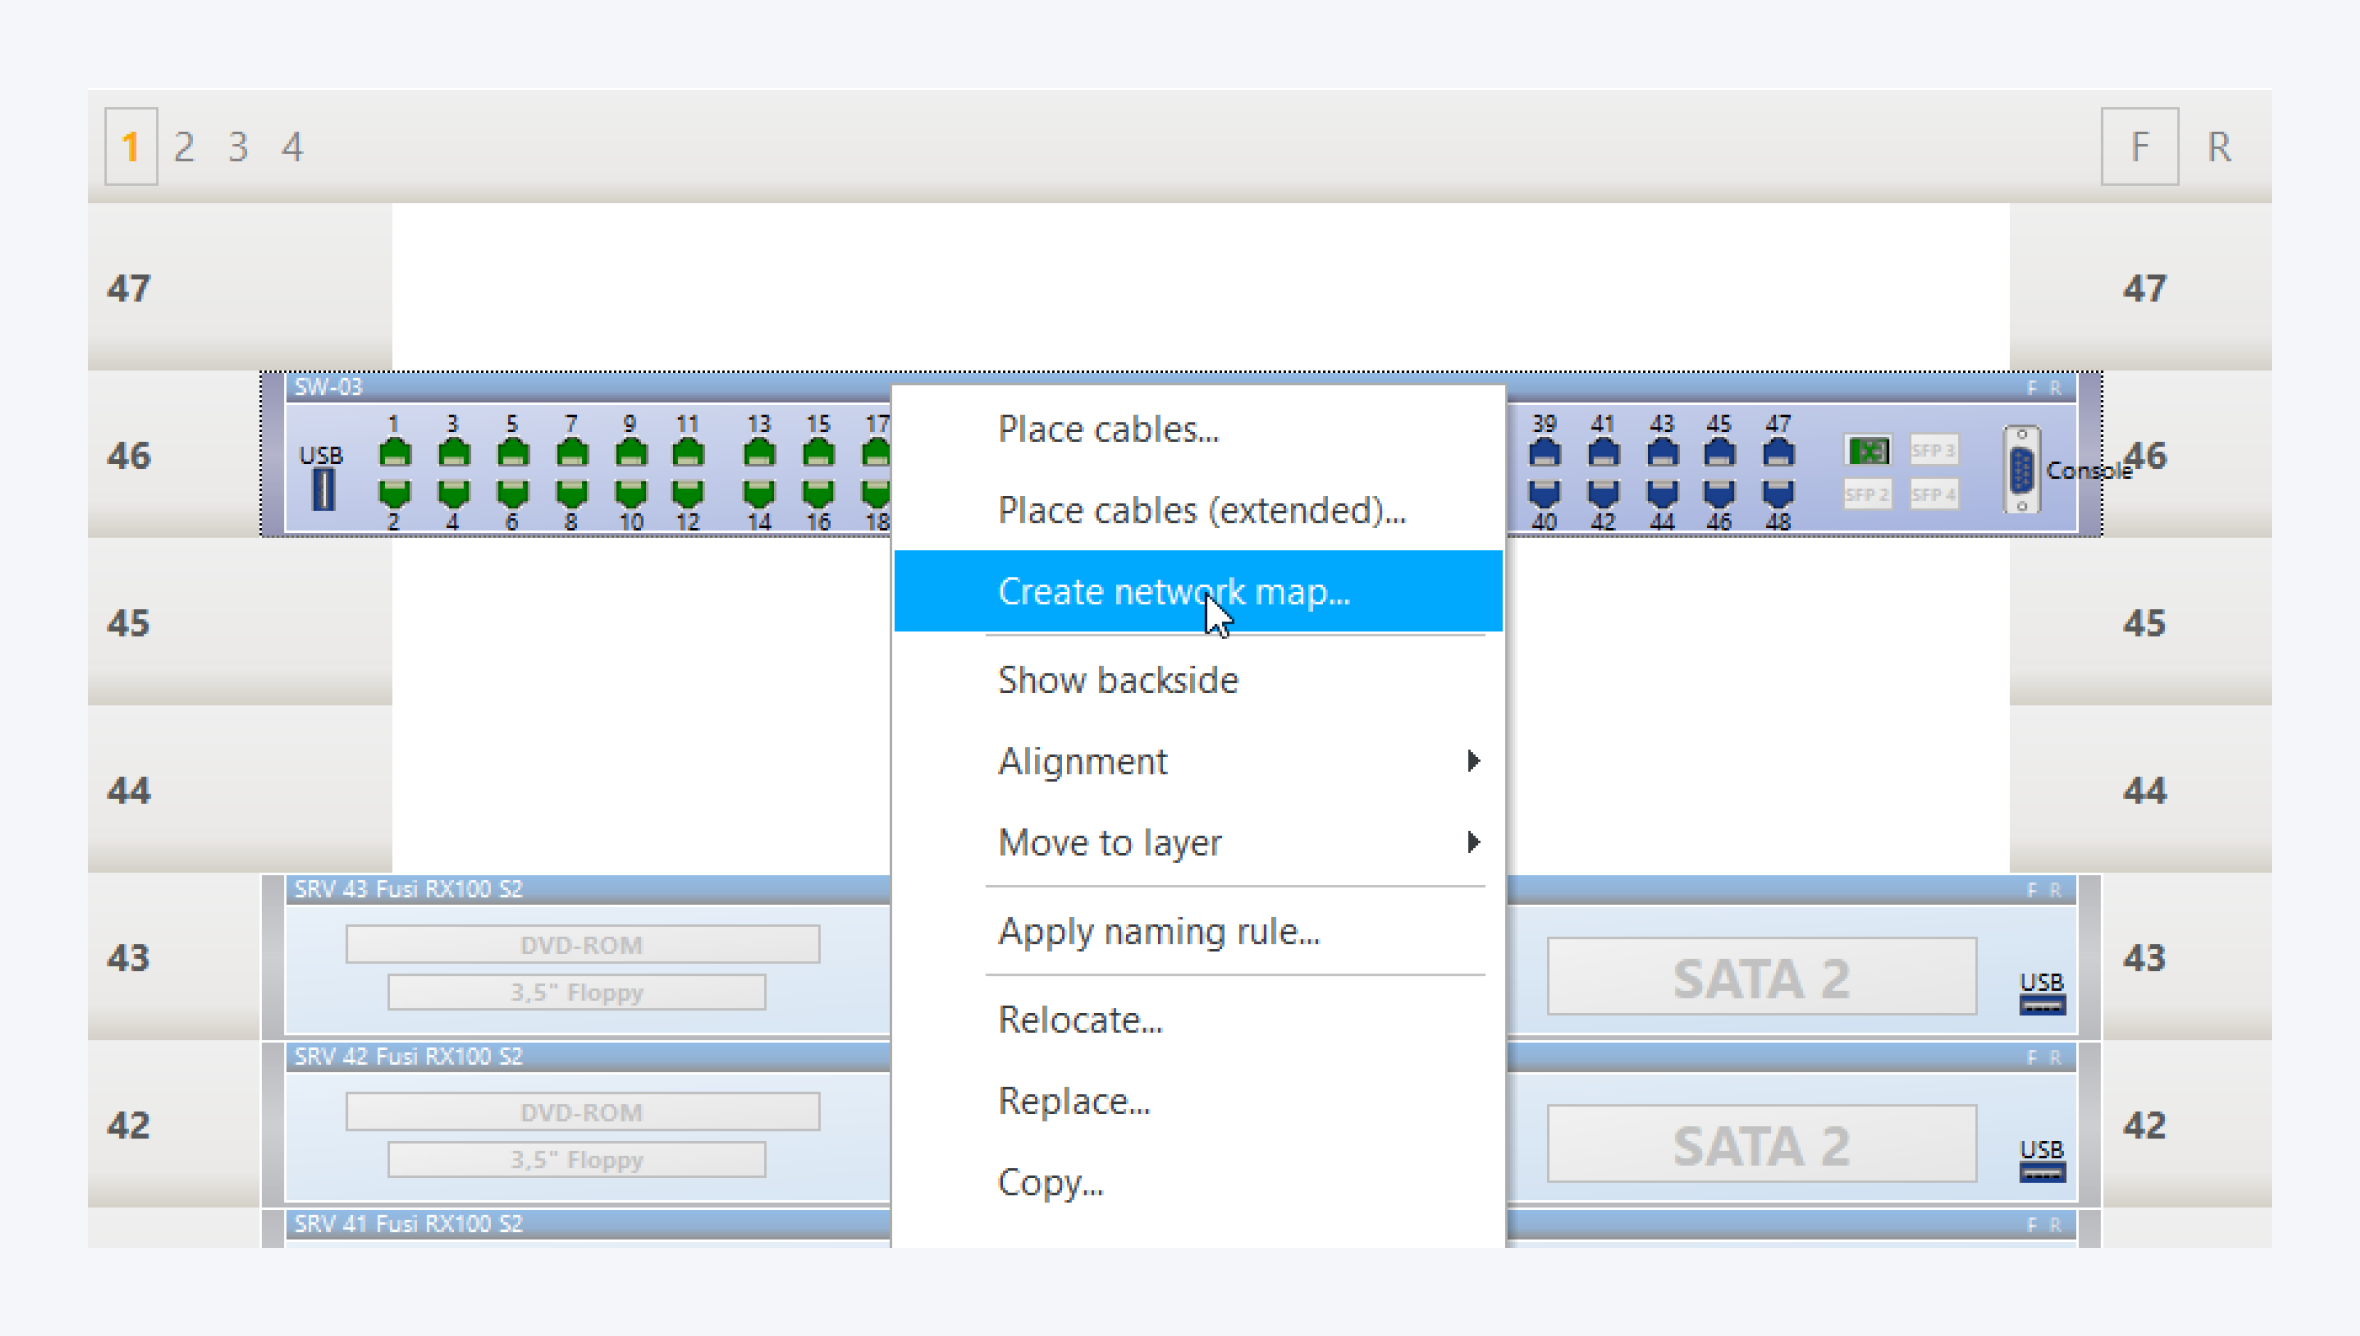Select green port 12 on SW-03 switch
The height and width of the screenshot is (1336, 2360).
click(688, 492)
